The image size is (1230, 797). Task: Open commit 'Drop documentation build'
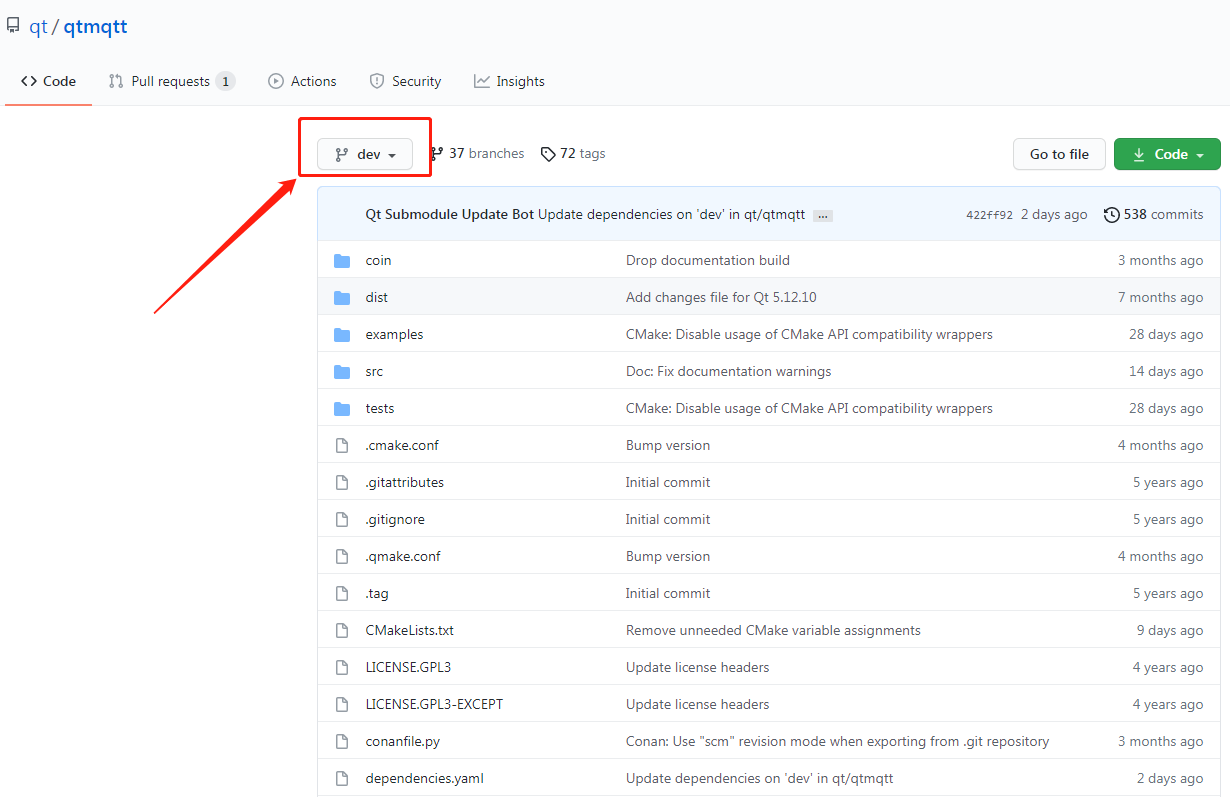pos(708,261)
